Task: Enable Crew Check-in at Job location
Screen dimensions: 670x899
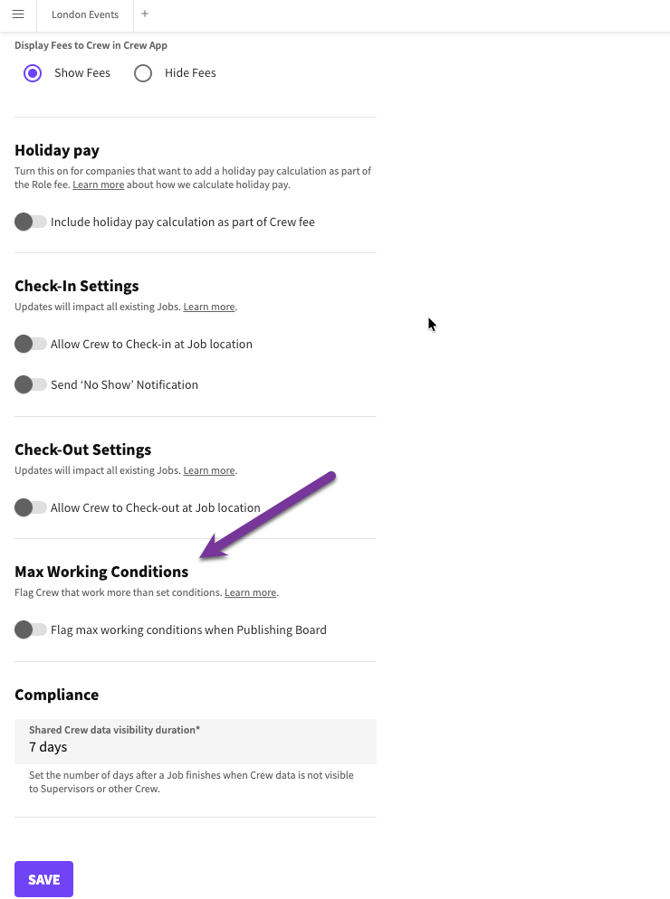Action: click(x=30, y=344)
